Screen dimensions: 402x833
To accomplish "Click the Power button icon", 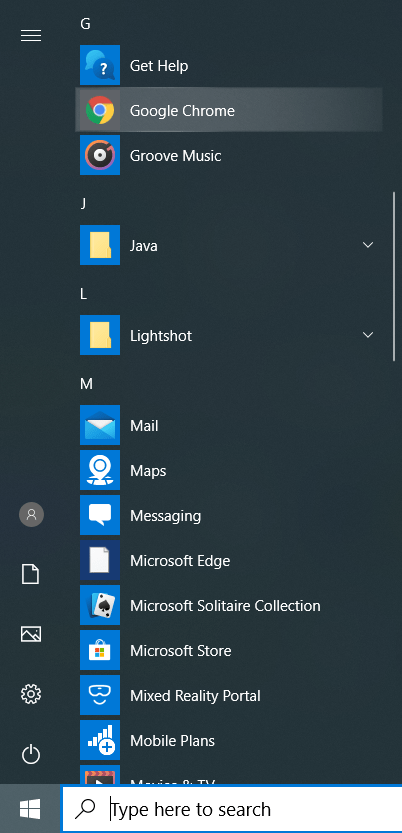I will coord(31,754).
